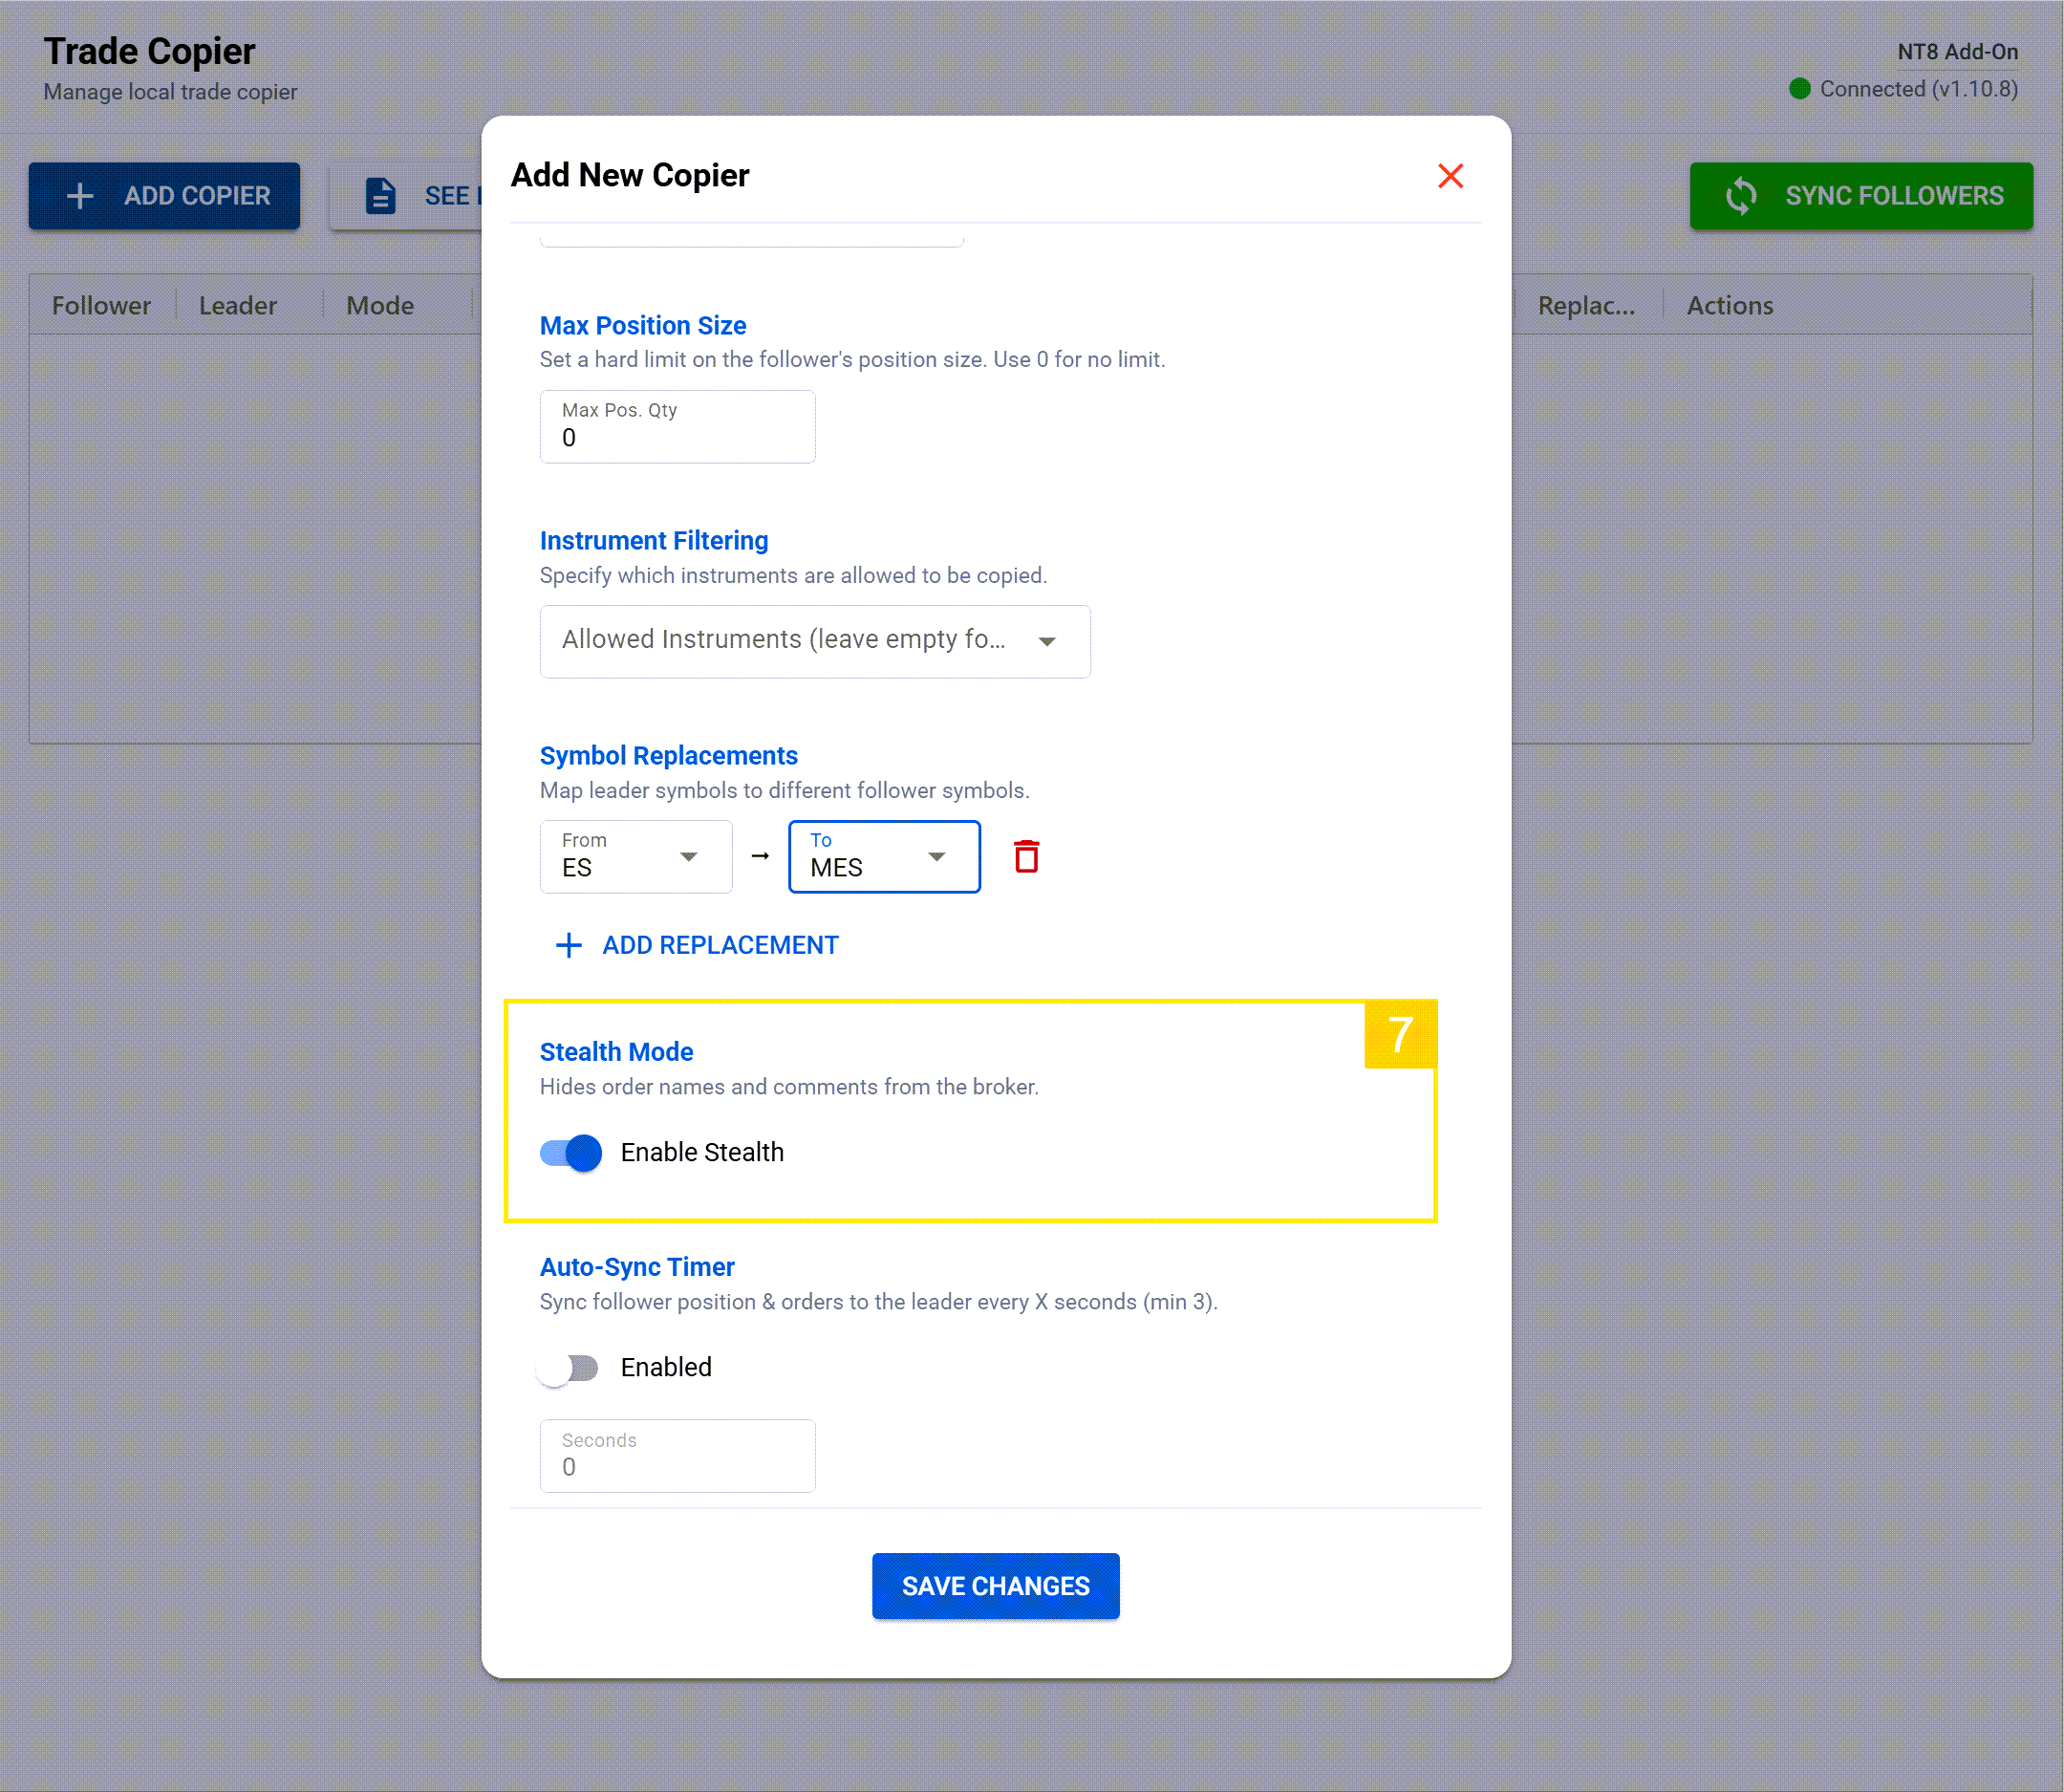Click the Actions column header

click(x=1730, y=305)
